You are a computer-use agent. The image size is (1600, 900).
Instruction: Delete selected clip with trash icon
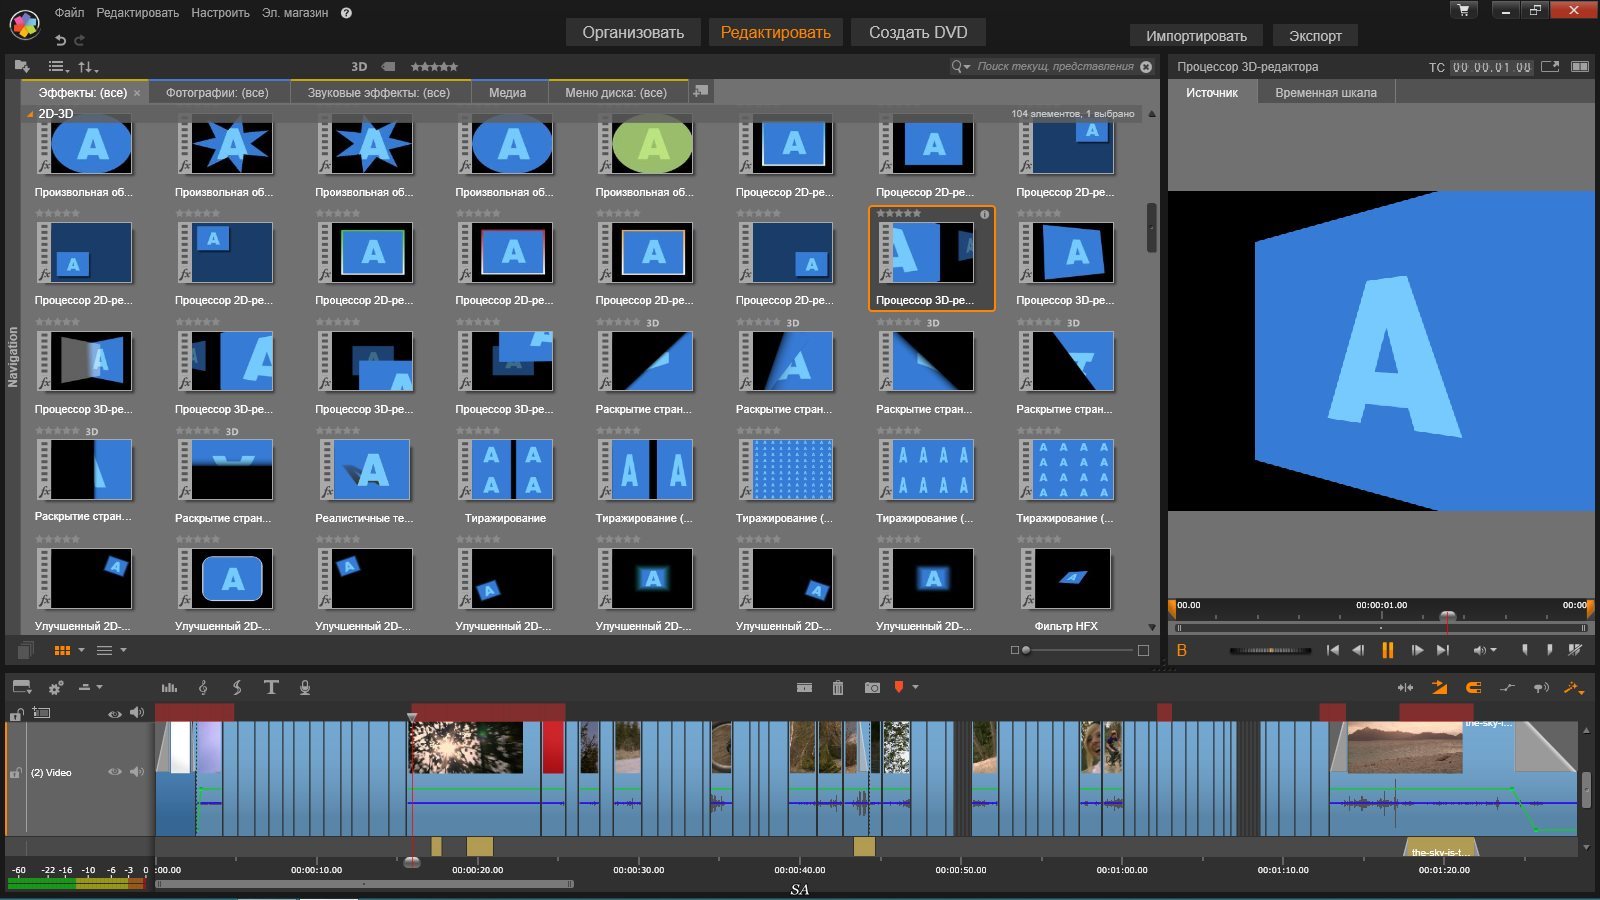tap(838, 687)
